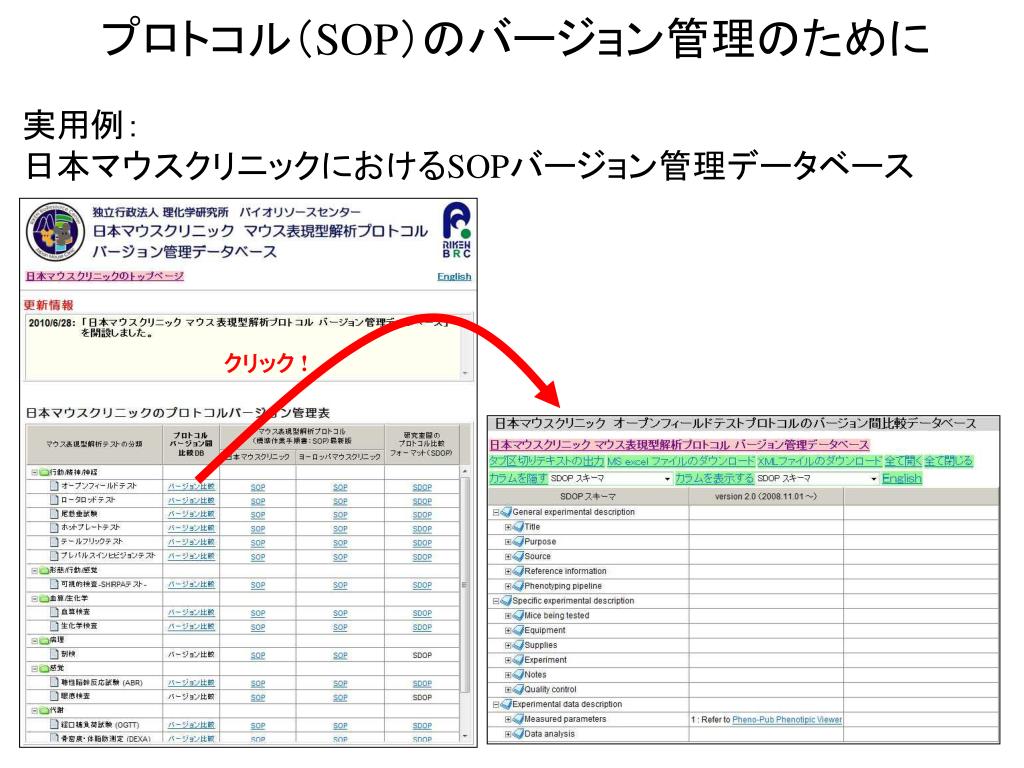1024x768 pixels.
Task: Collapse the 感覚 category
Action: click(x=35, y=668)
